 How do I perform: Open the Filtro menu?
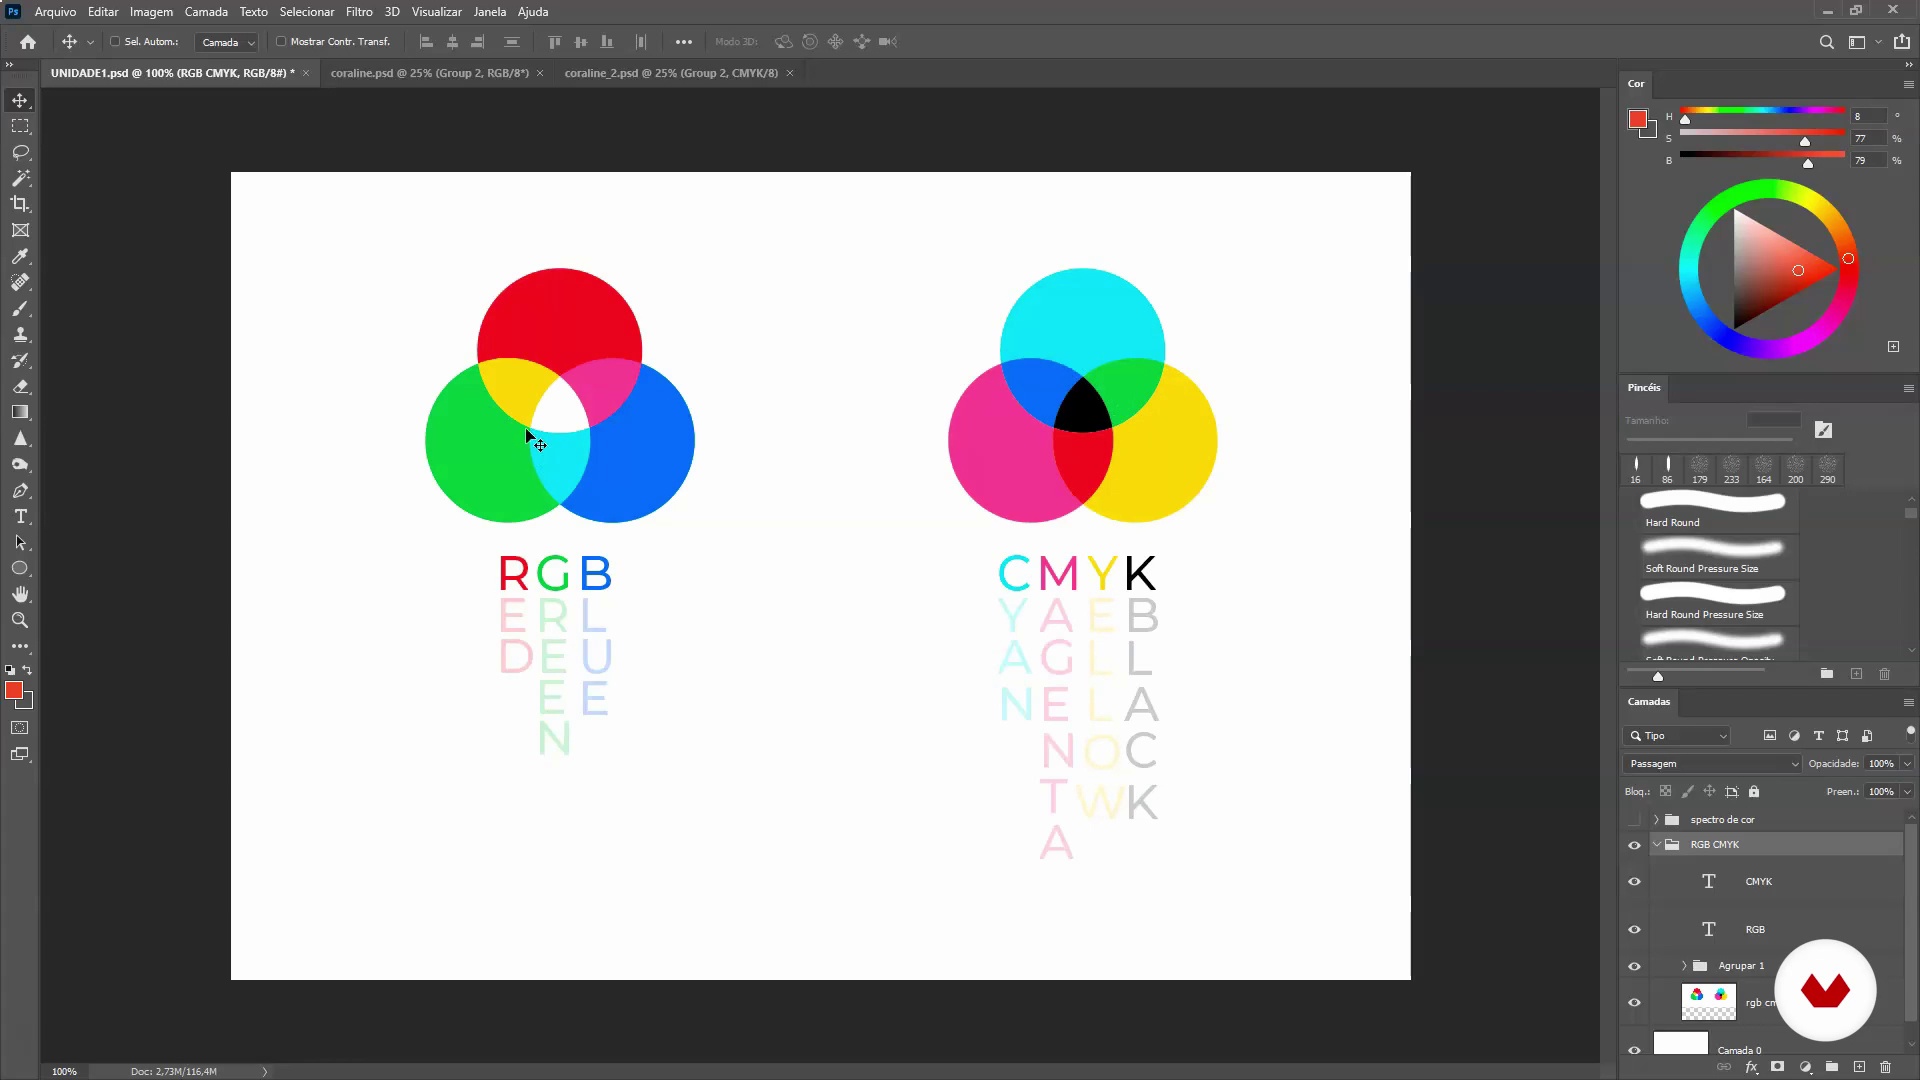point(359,12)
